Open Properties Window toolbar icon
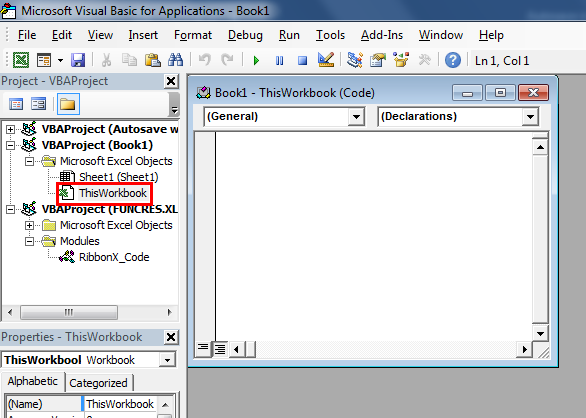The image size is (586, 418). 377,60
